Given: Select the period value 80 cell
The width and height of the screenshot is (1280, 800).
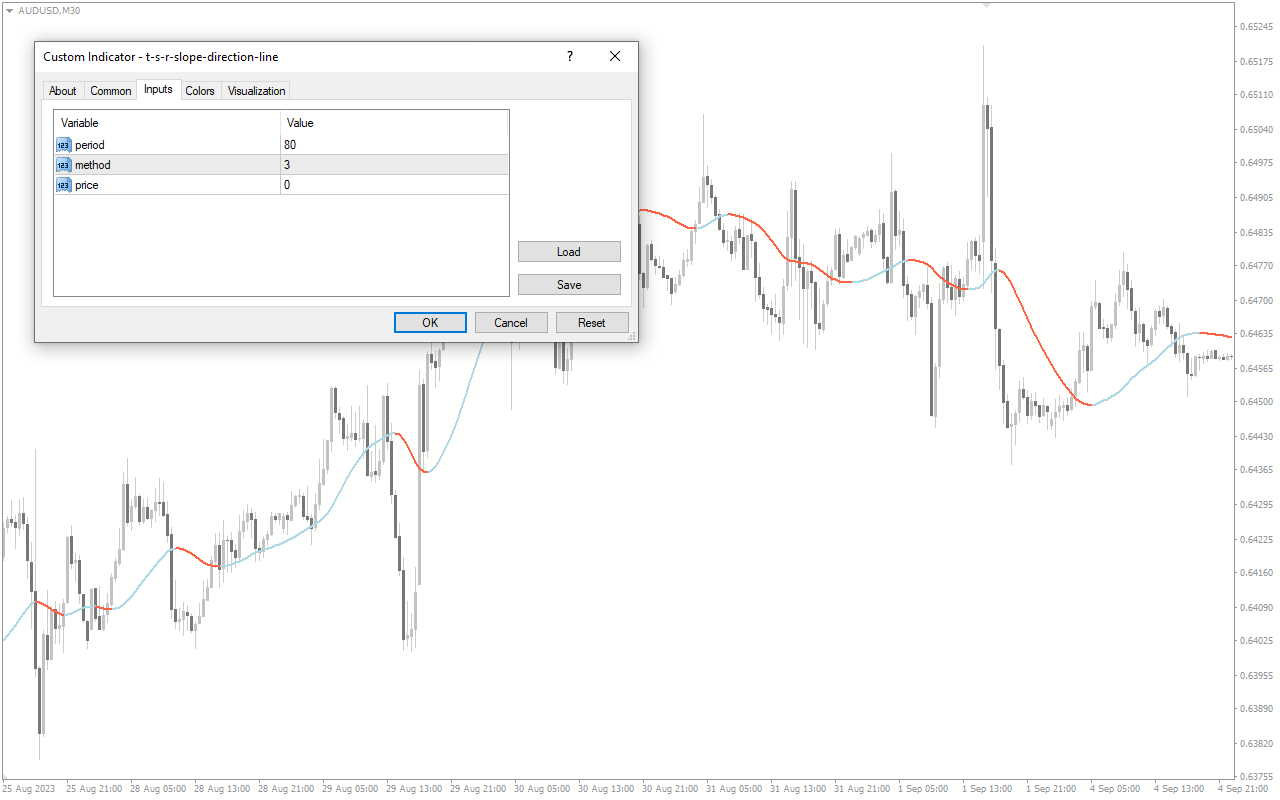Looking at the screenshot, I should (394, 145).
